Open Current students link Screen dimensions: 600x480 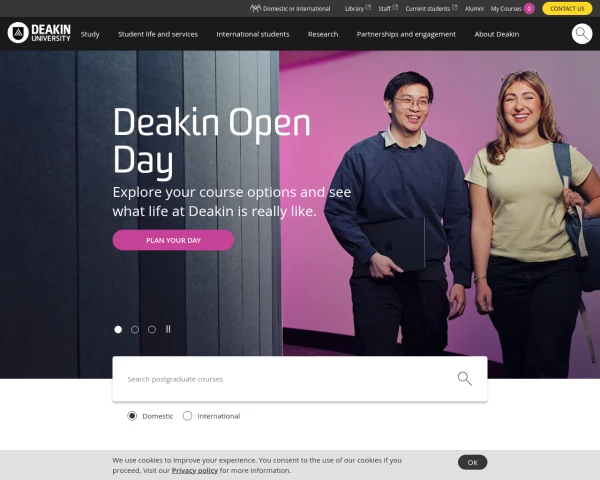coord(431,8)
